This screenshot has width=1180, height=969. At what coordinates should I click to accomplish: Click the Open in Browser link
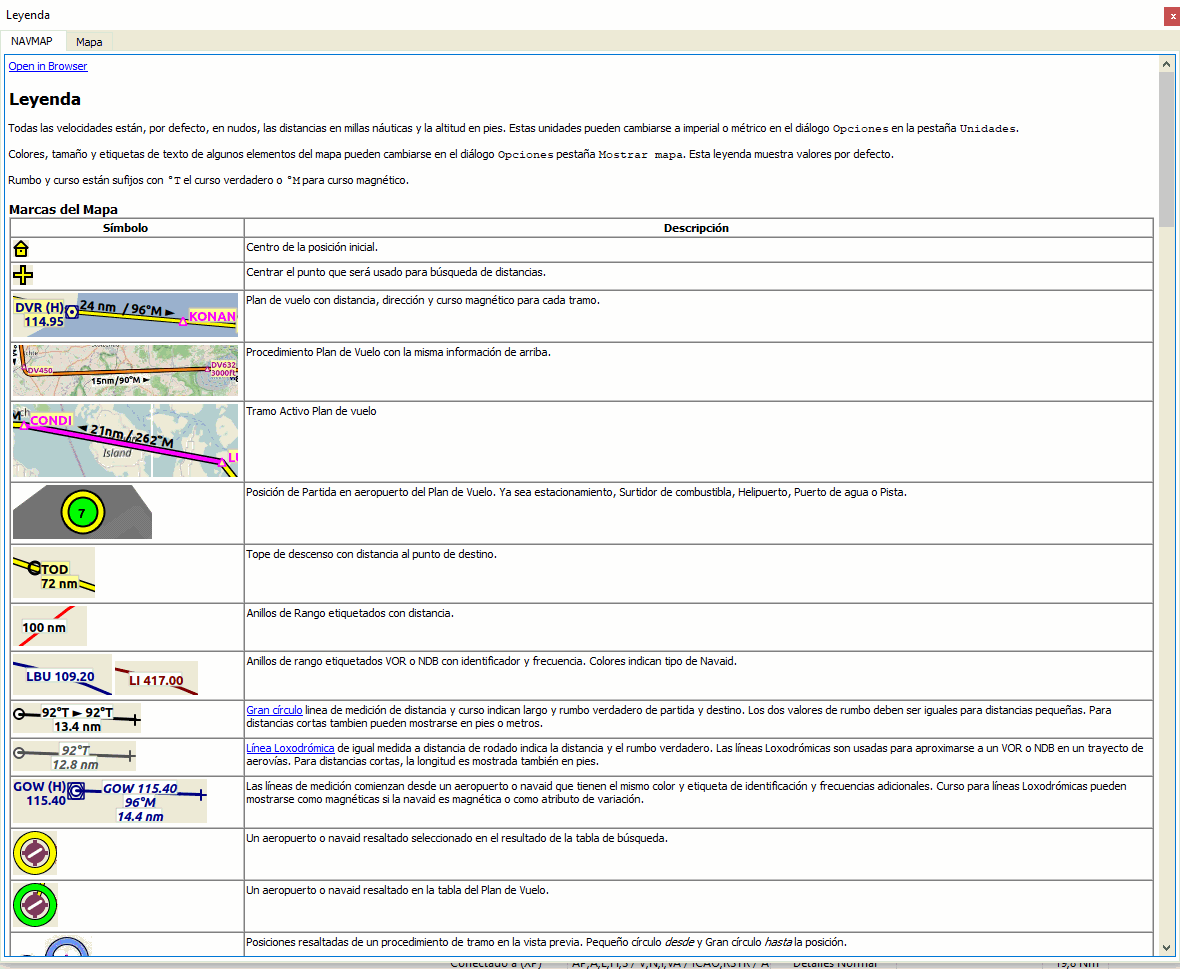(47, 66)
